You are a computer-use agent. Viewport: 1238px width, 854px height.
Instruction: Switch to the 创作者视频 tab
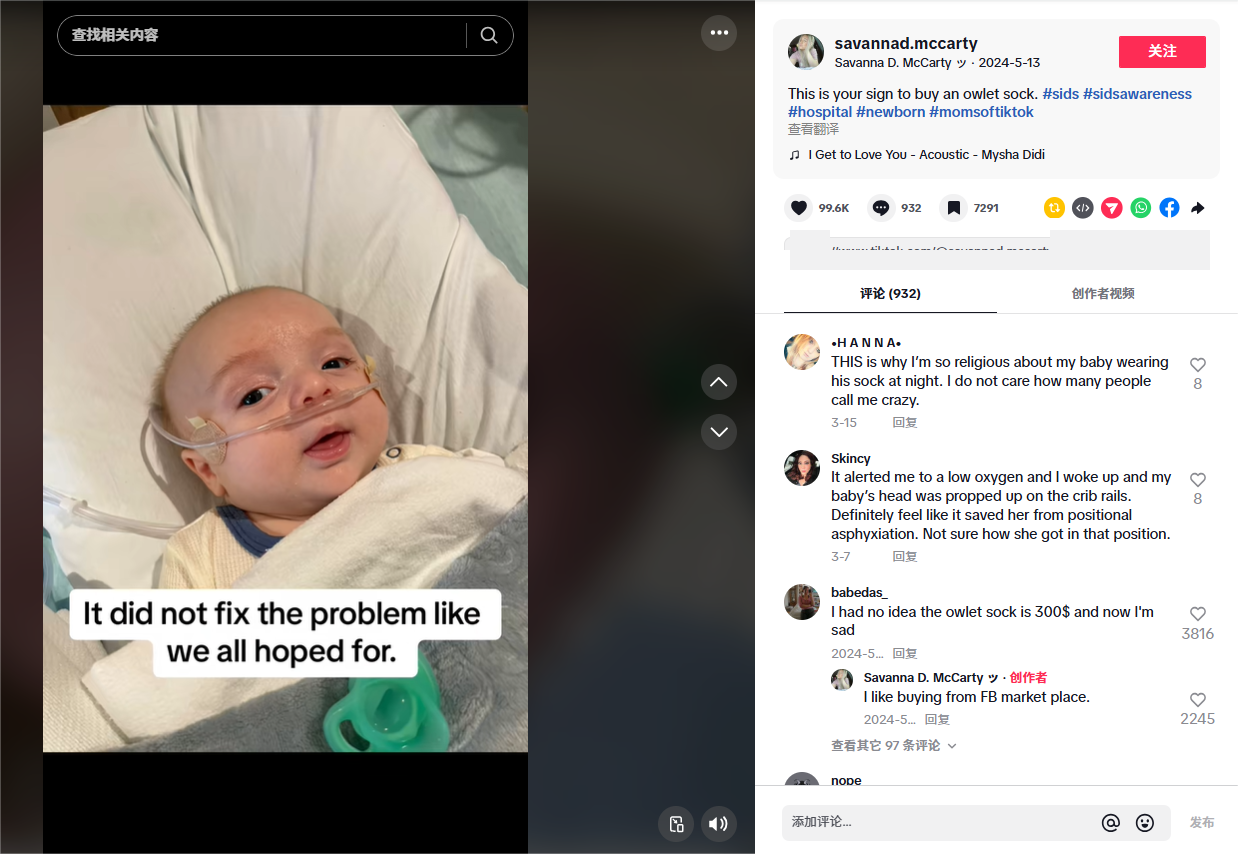(1103, 294)
